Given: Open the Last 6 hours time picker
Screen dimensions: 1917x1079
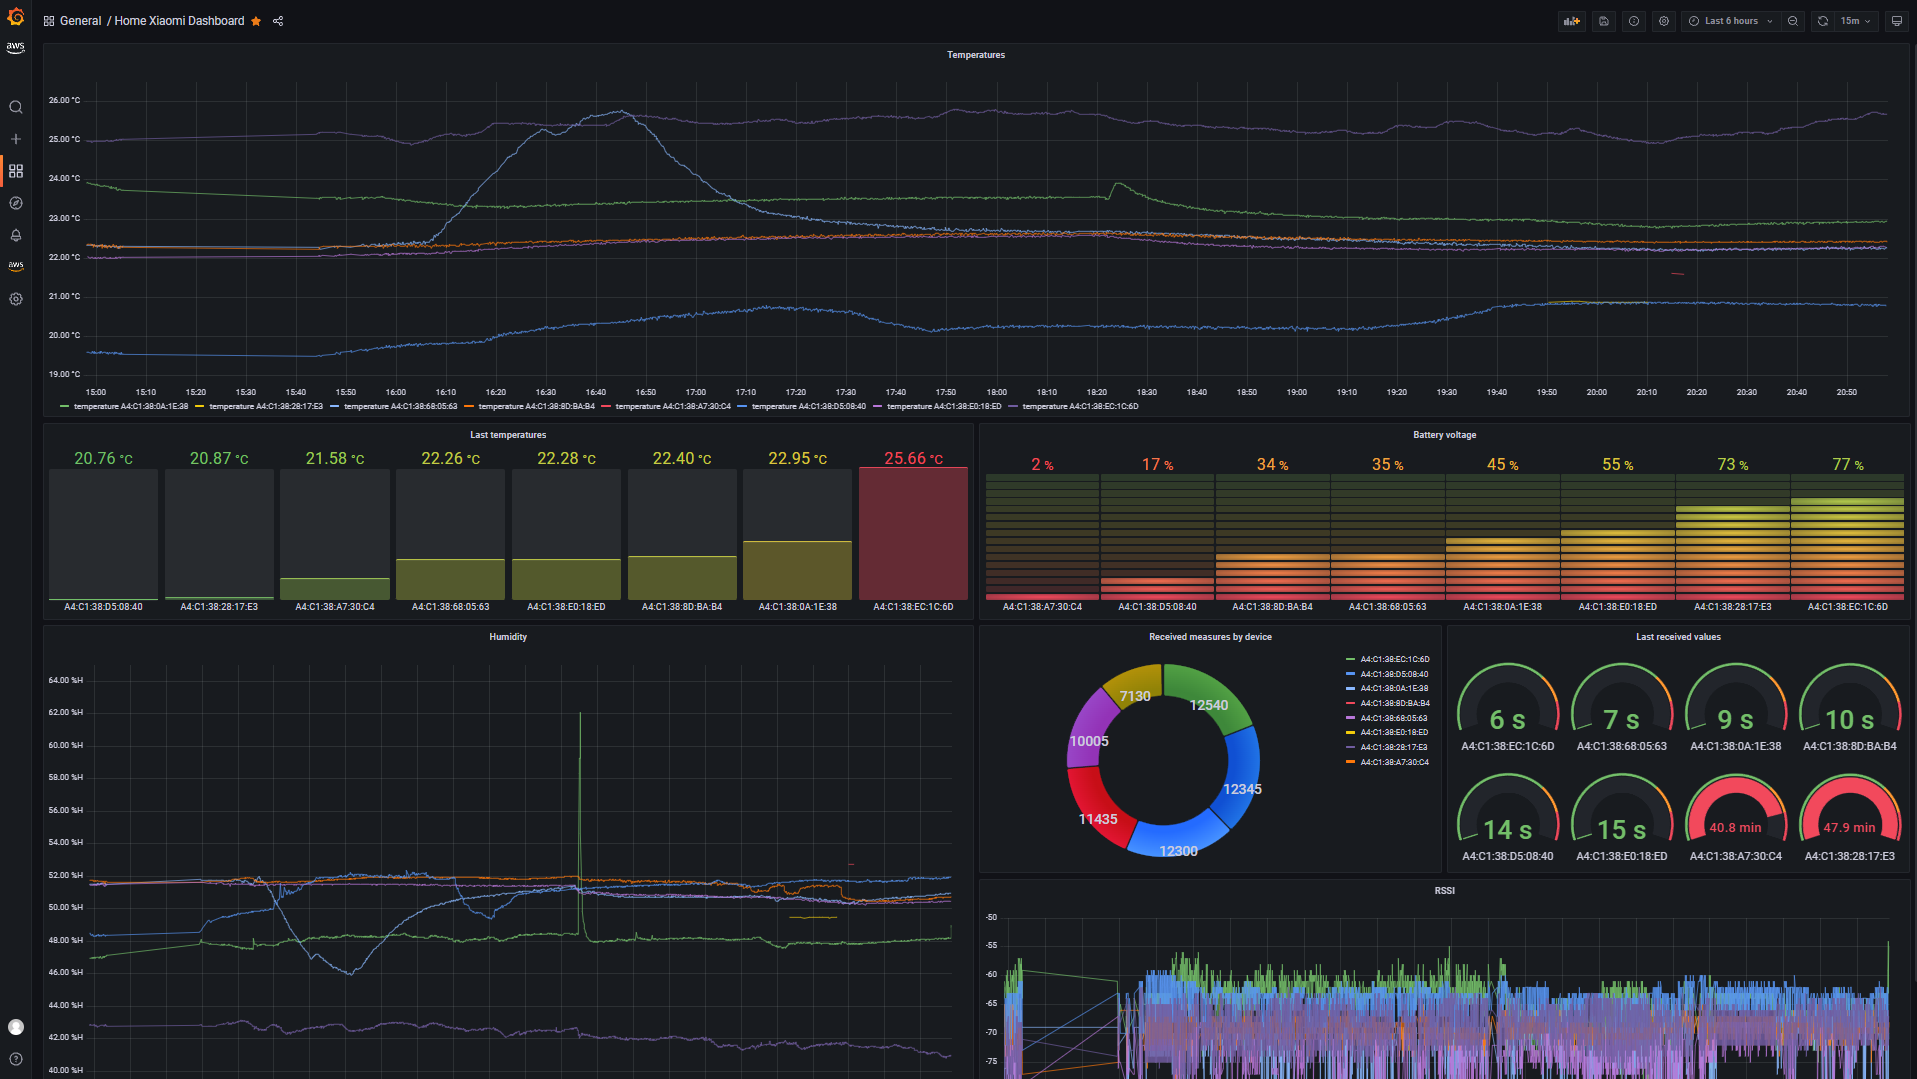Looking at the screenshot, I should click(1731, 21).
